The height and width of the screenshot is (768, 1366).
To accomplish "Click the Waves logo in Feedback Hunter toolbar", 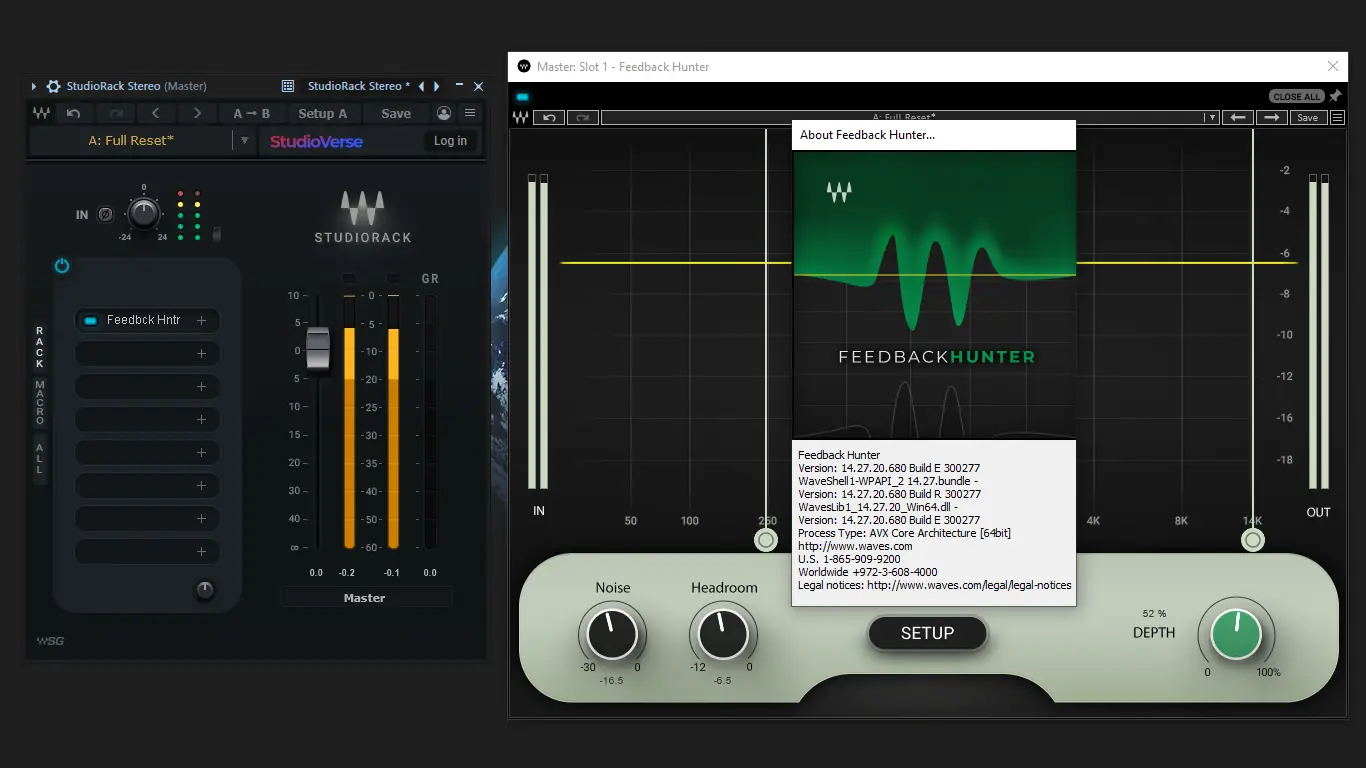I will [521, 118].
